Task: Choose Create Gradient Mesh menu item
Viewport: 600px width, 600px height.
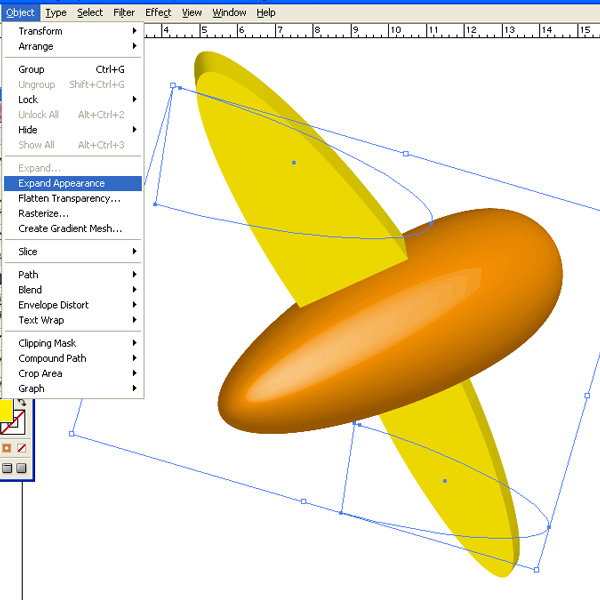Action: tap(73, 228)
